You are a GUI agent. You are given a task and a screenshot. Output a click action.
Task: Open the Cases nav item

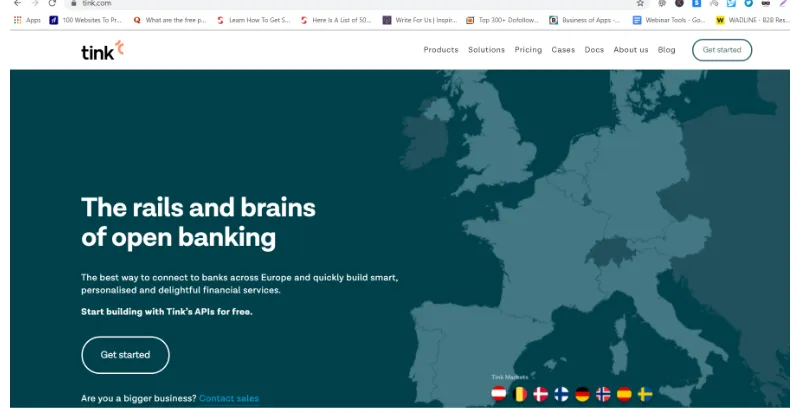tap(563, 50)
